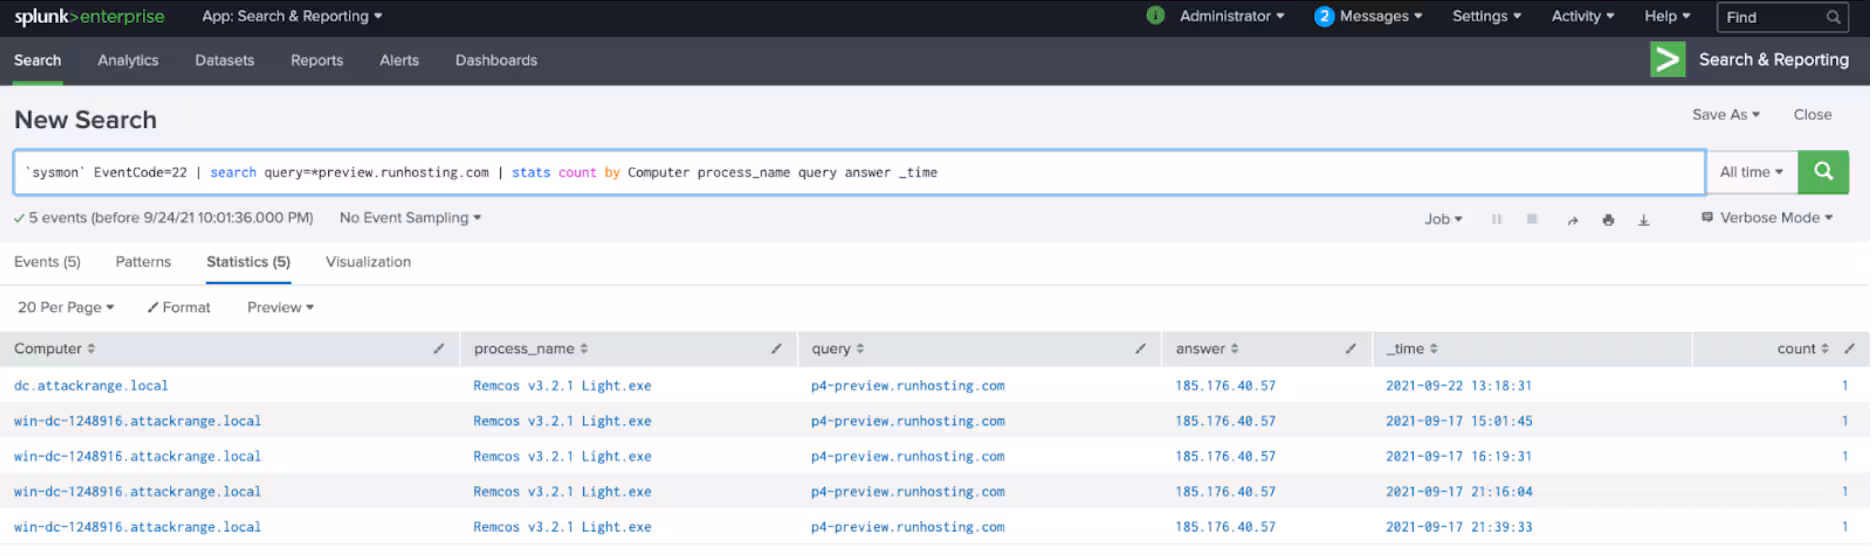
Task: Click the share job arrow icon
Action: coord(1572,220)
